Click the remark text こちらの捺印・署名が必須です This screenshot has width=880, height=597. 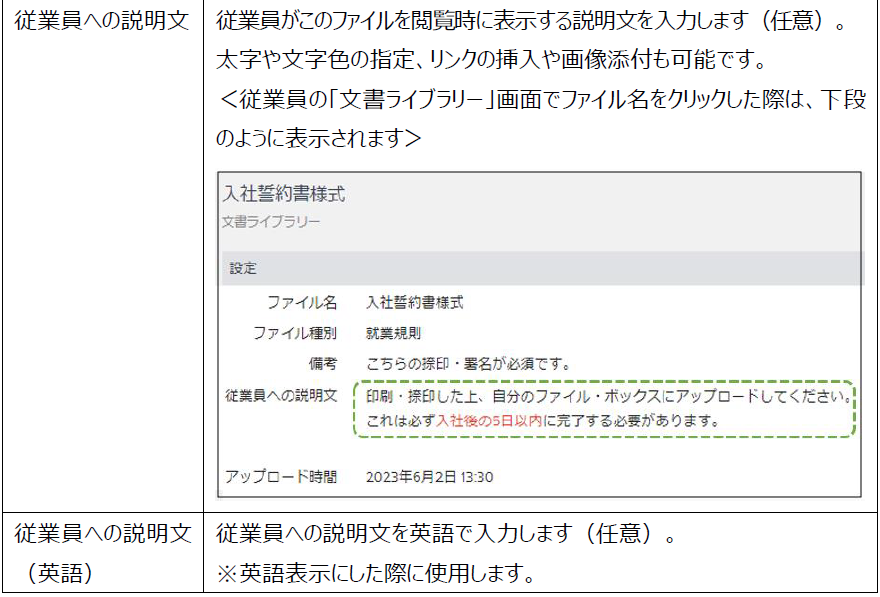[x=469, y=364]
